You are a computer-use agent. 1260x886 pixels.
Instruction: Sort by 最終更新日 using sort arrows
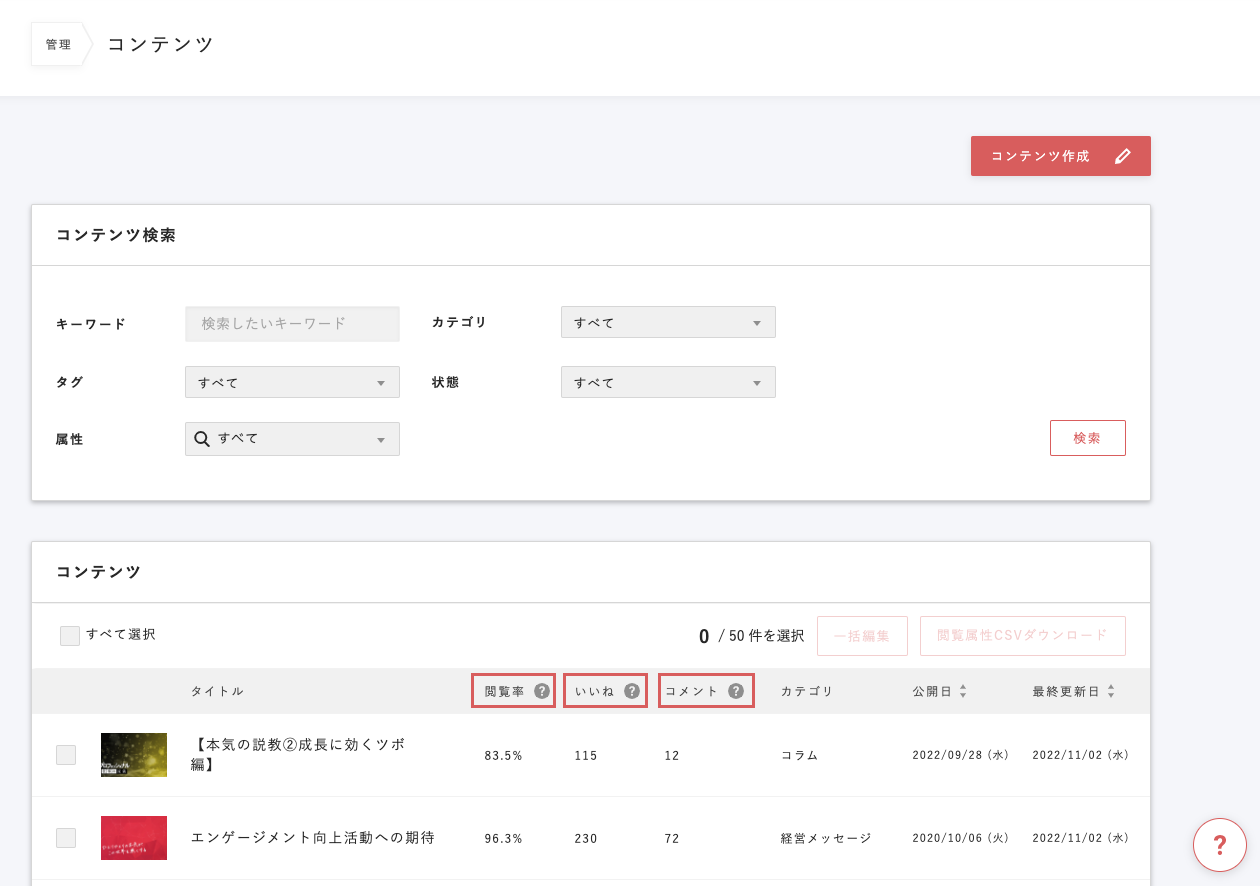tap(1111, 691)
